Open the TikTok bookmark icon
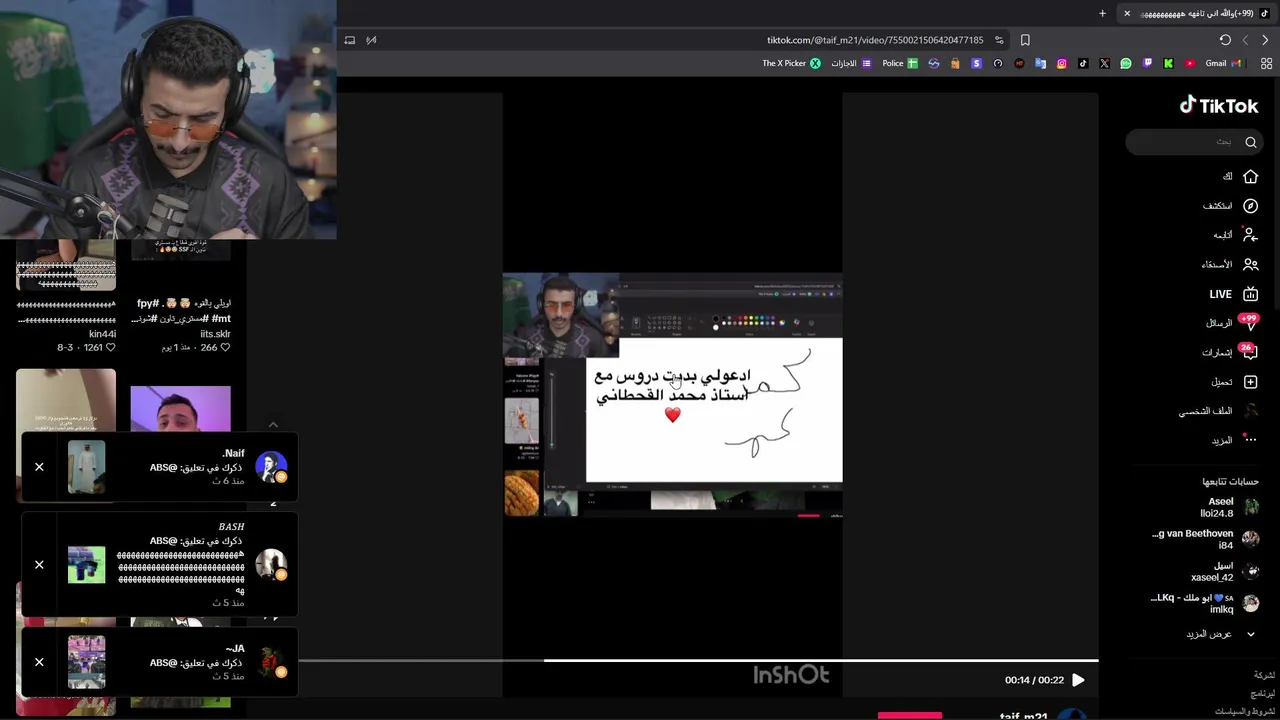This screenshot has height=720, width=1280. pos(1083,63)
